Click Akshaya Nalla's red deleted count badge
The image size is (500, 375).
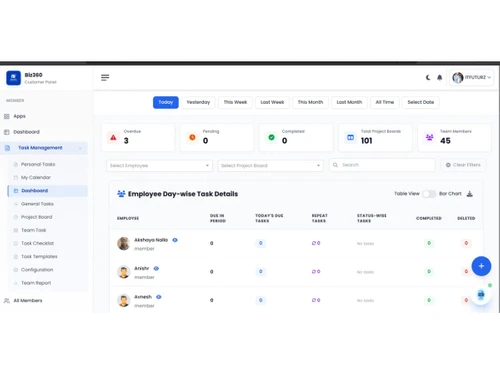click(466, 243)
